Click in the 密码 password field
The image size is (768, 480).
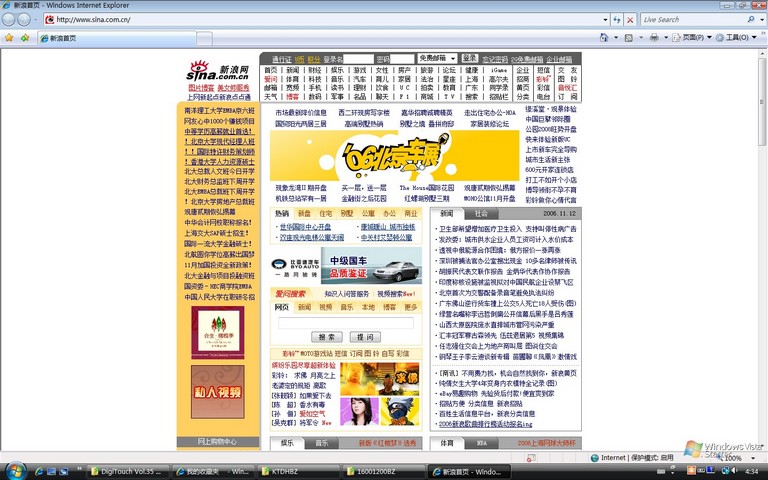point(403,59)
